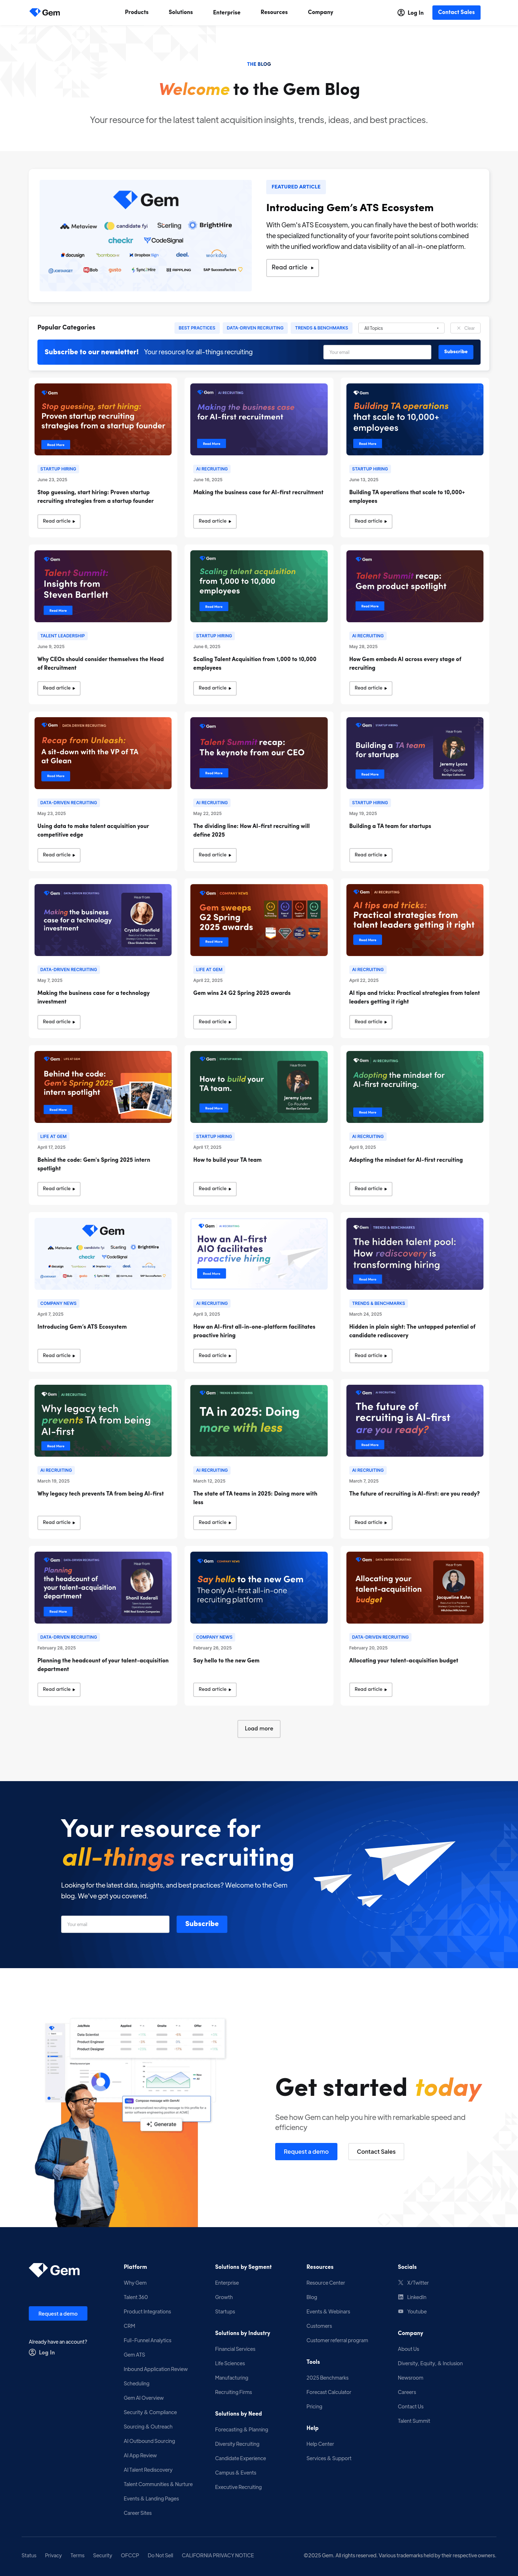Filter by Best Practices category

coord(197,328)
